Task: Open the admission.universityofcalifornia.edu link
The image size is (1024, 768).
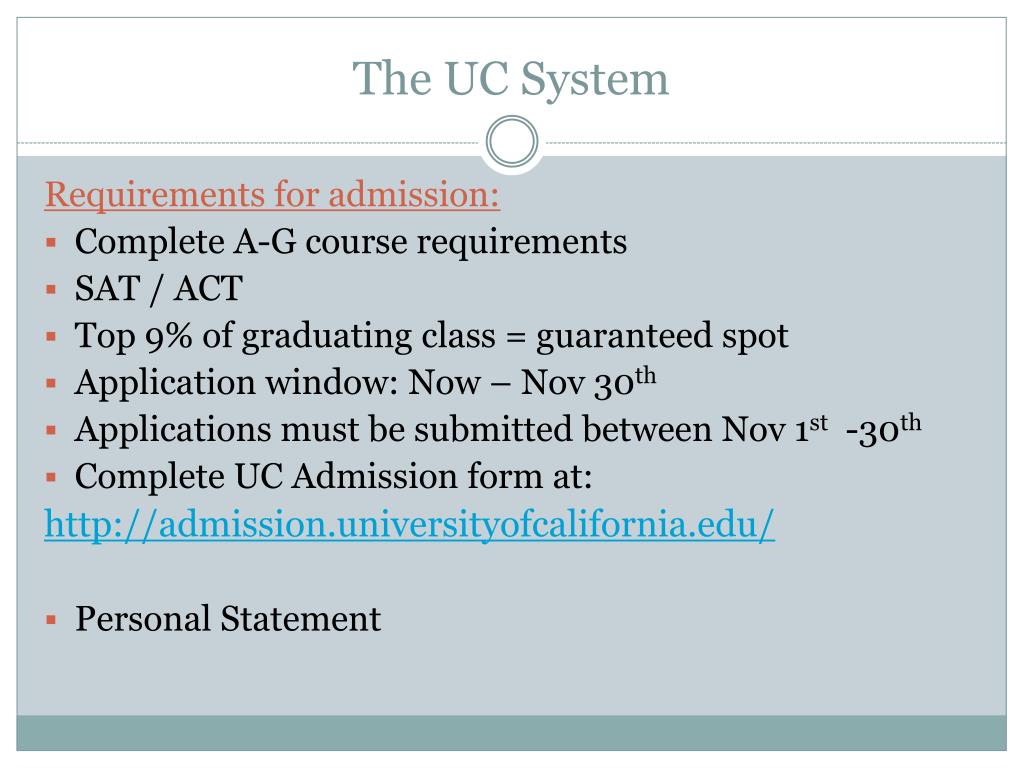Action: tap(409, 524)
